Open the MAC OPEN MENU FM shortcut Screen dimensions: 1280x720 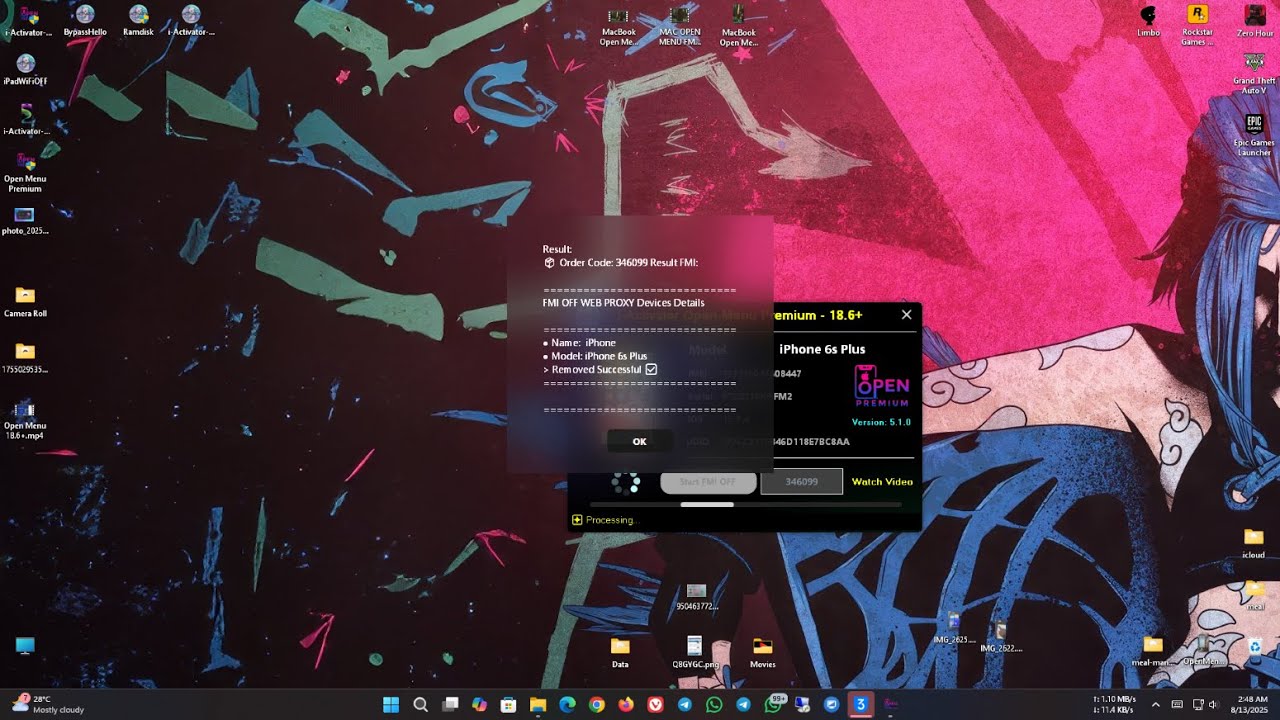click(679, 25)
